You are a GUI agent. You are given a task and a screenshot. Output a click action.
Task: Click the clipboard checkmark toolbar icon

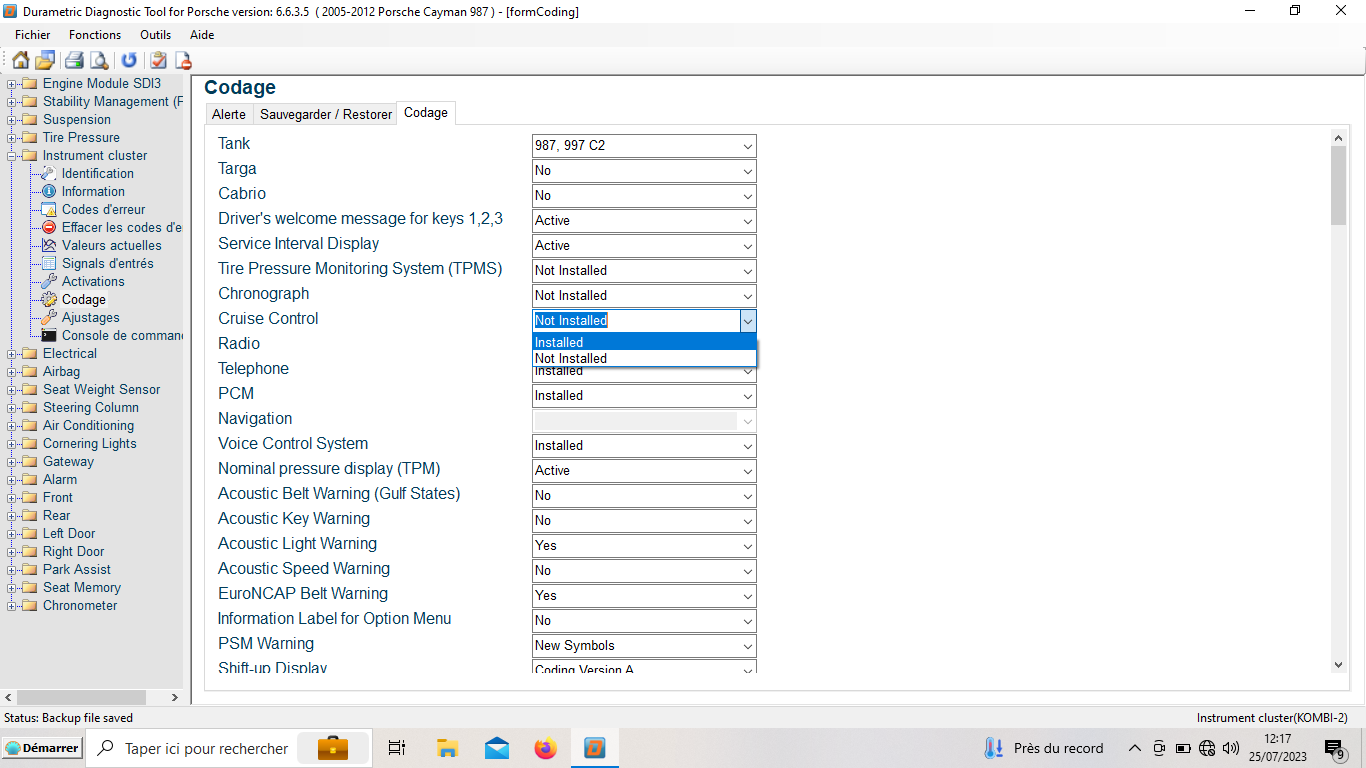158,60
